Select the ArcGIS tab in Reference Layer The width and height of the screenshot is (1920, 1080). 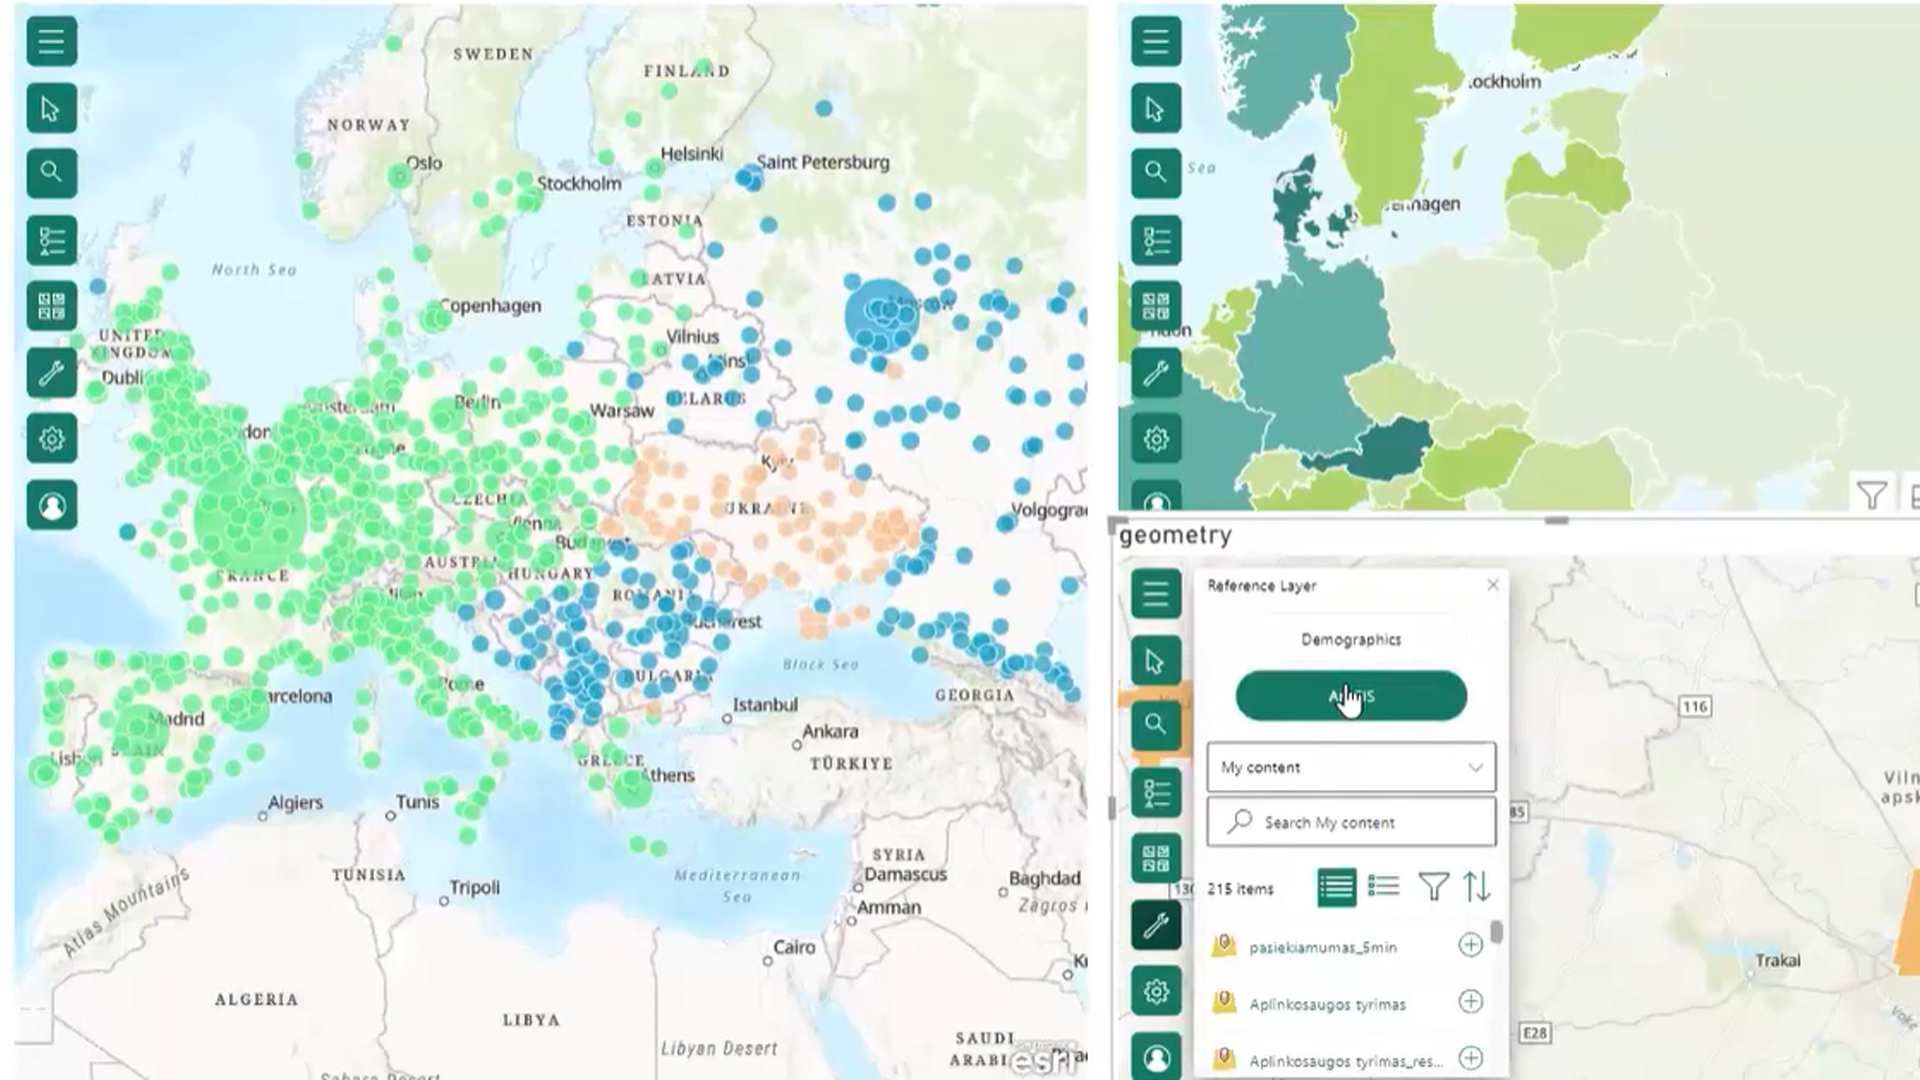click(1350, 696)
